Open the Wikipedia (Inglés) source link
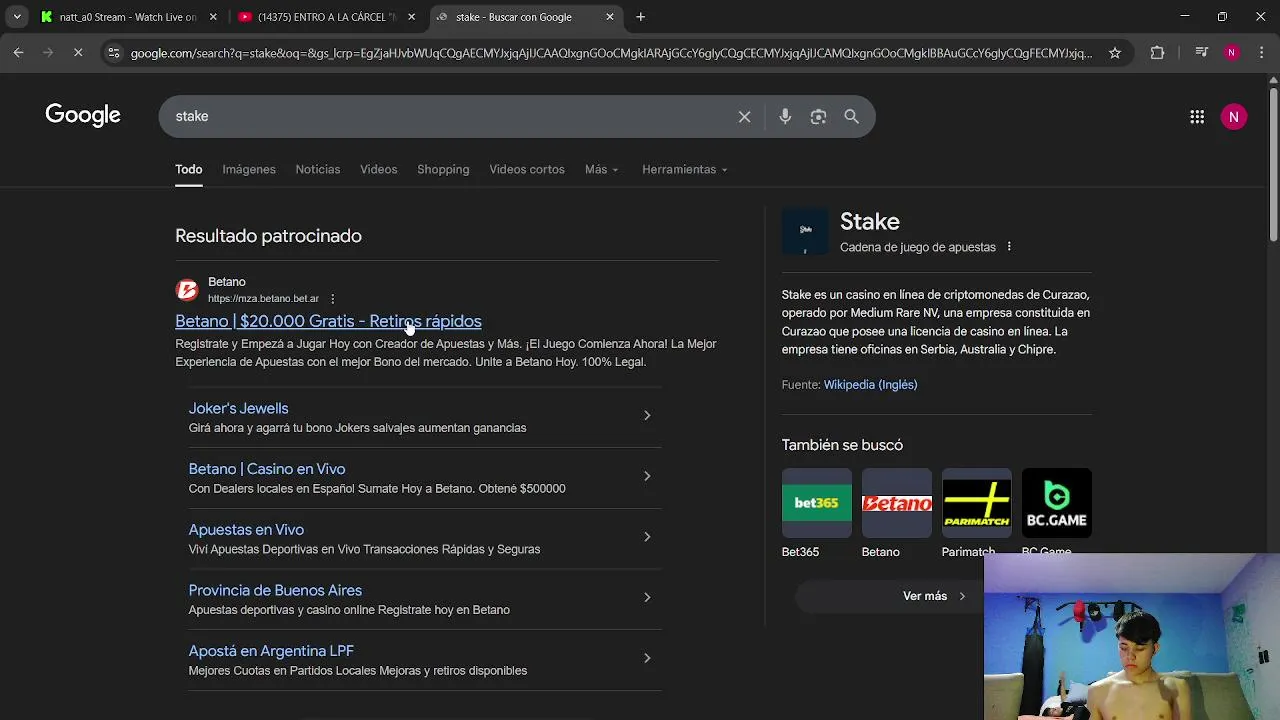Screen dimensions: 1280x720 (870, 385)
